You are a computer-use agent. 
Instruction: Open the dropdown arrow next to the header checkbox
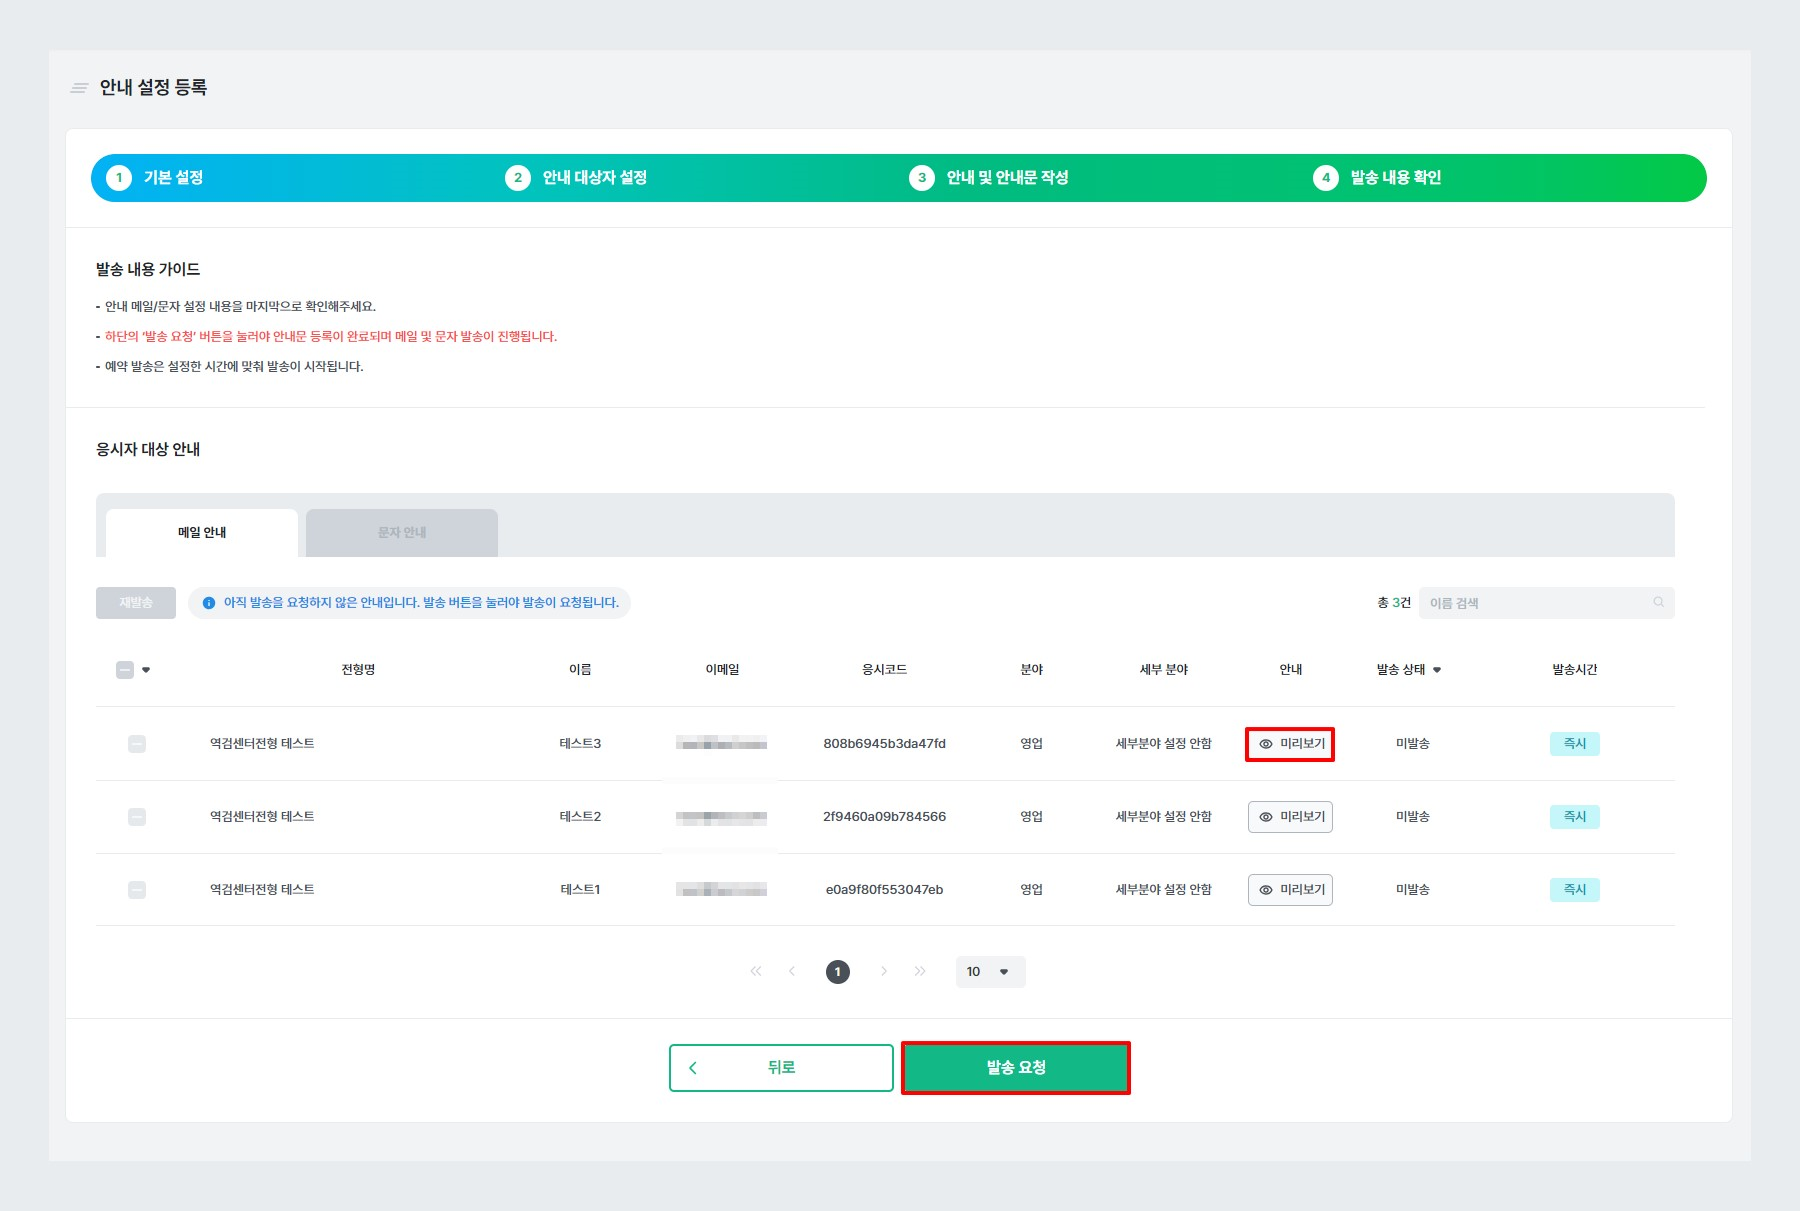pyautogui.click(x=146, y=670)
